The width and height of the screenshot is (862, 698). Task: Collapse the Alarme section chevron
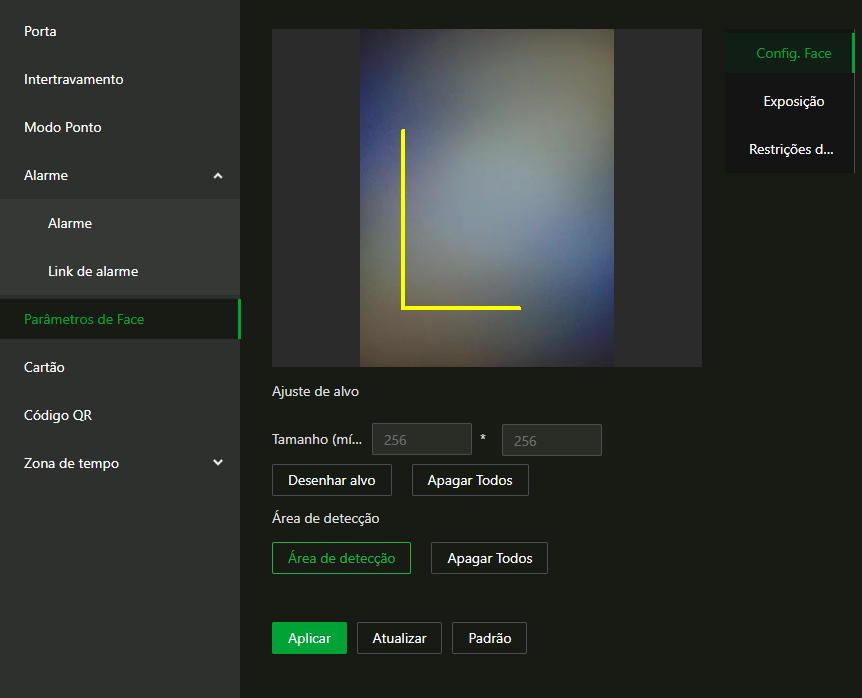(x=218, y=176)
